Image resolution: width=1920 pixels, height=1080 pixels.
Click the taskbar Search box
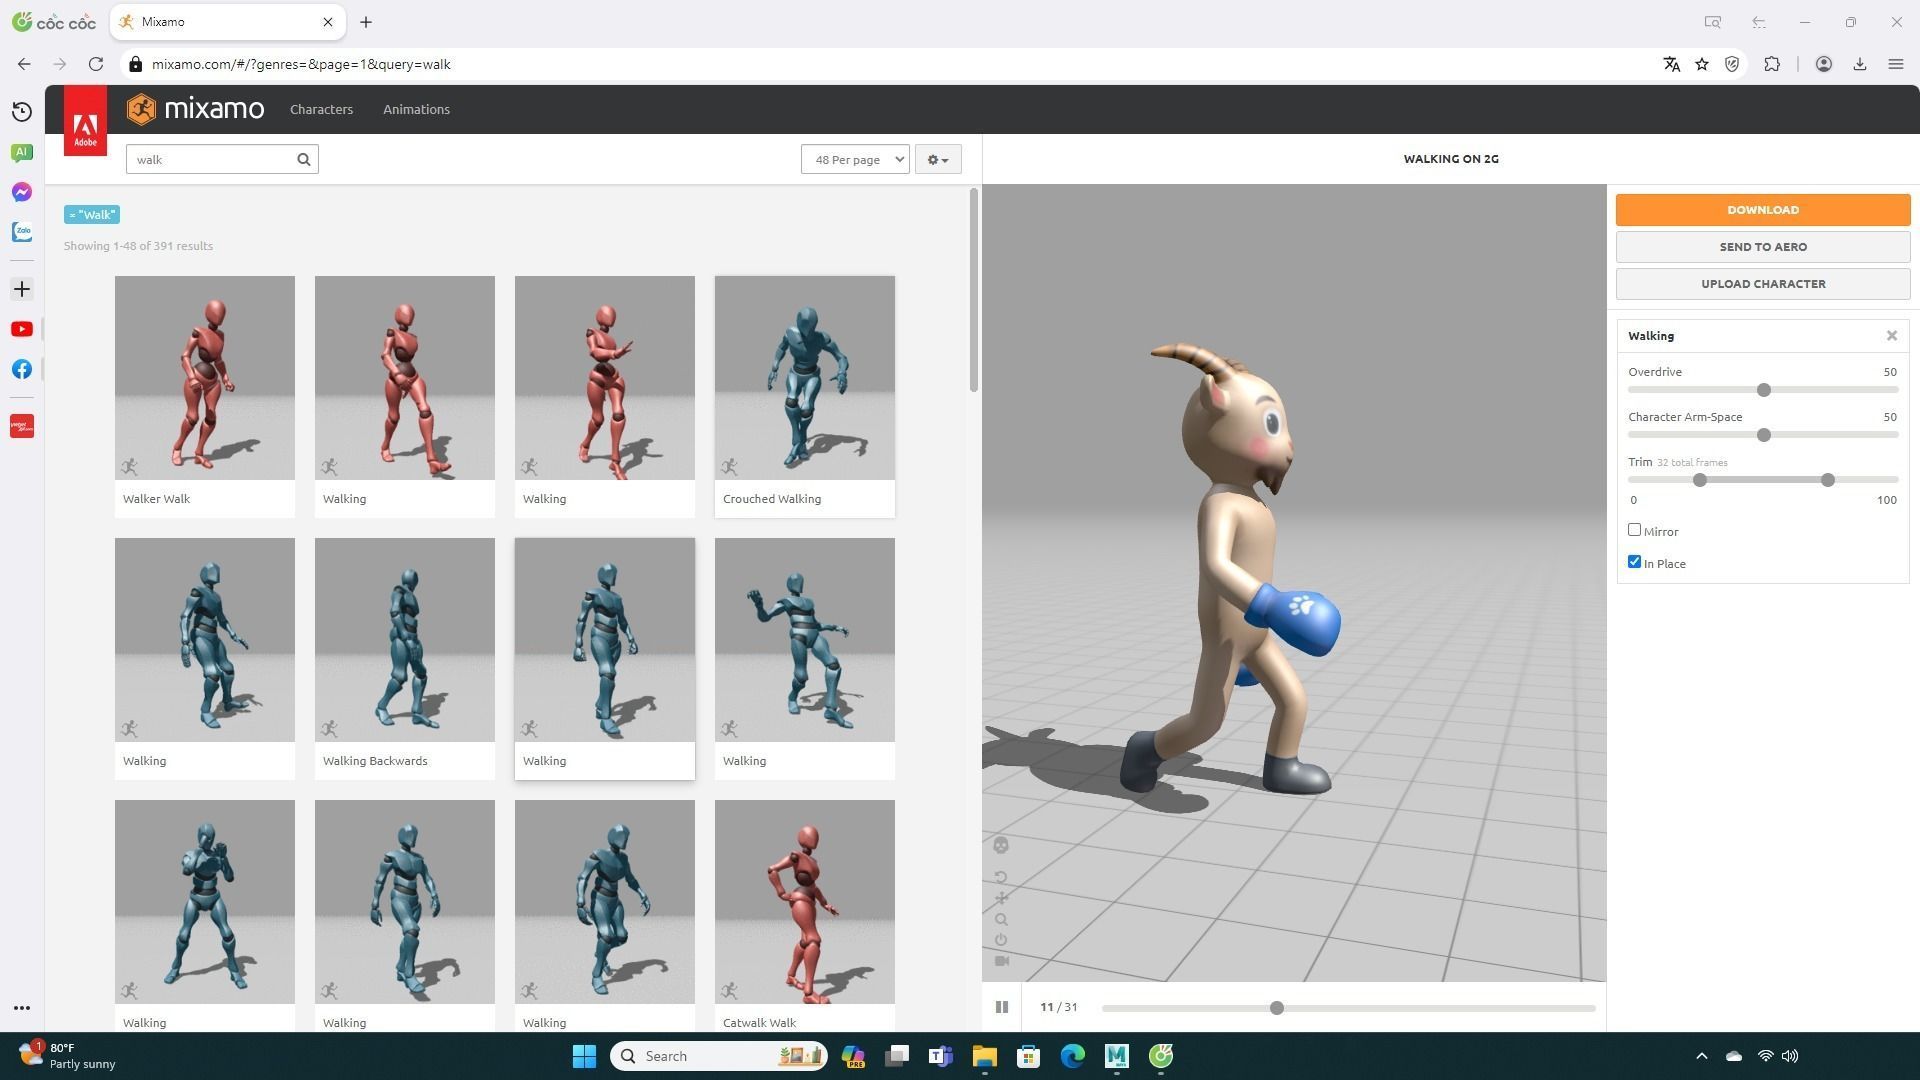pyautogui.click(x=719, y=1056)
